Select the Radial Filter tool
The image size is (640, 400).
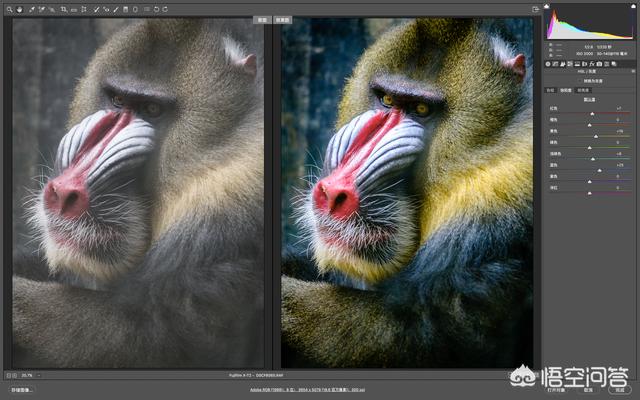tap(135, 9)
